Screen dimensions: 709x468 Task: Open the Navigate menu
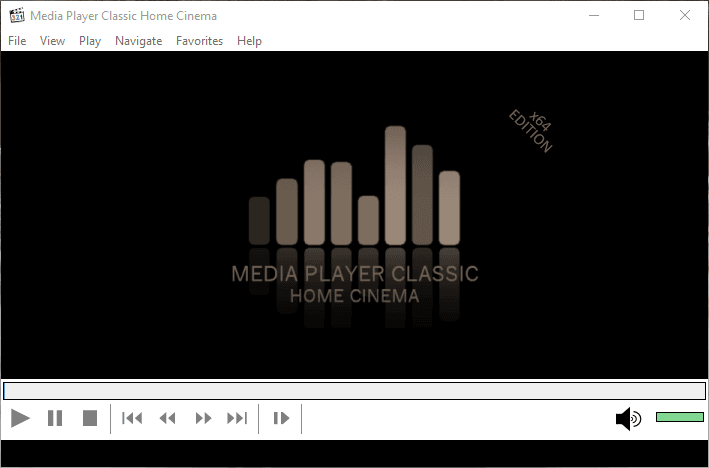pos(138,41)
